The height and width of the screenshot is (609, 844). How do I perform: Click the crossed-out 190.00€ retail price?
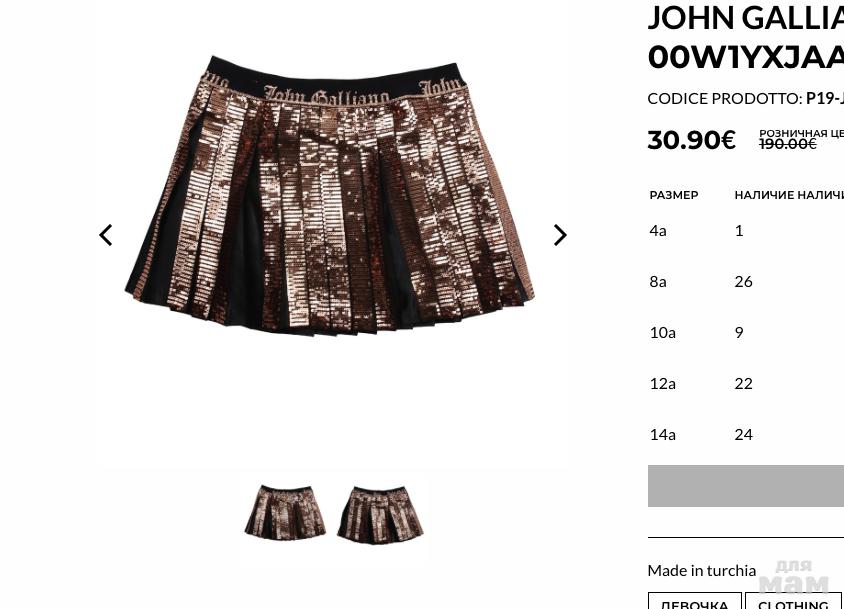[x=787, y=144]
